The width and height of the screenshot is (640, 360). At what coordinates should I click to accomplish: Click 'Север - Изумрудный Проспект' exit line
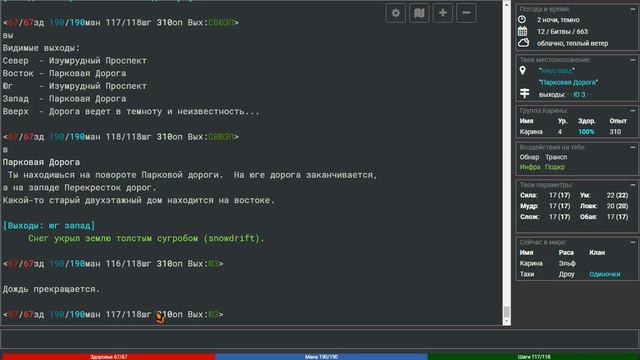(75, 61)
